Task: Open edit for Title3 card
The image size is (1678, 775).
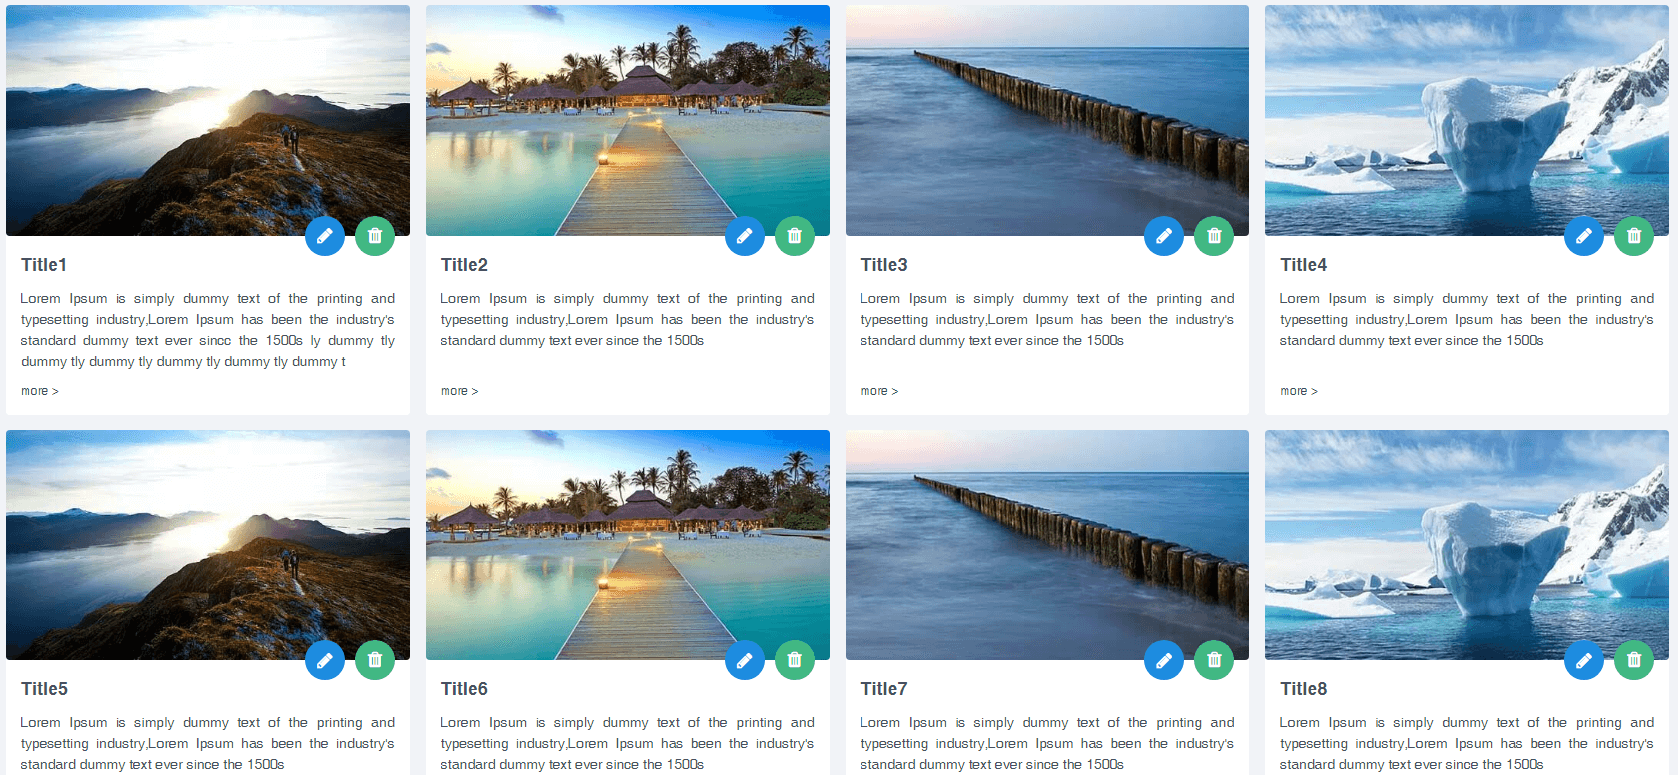Action: click(1164, 236)
